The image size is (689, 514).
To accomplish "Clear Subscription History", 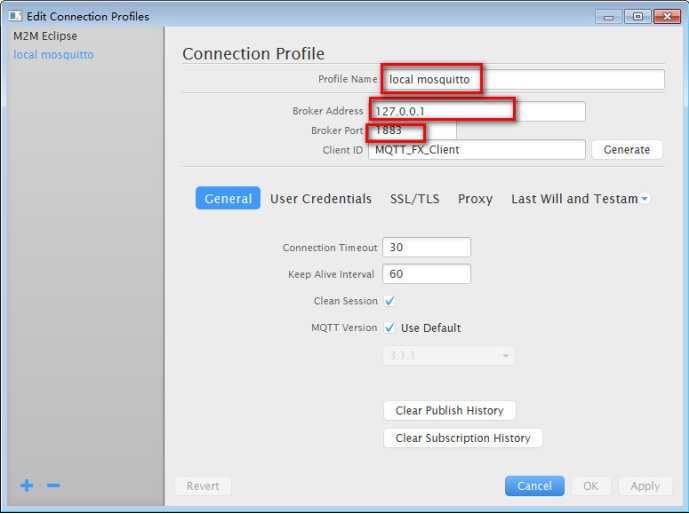I will [463, 438].
